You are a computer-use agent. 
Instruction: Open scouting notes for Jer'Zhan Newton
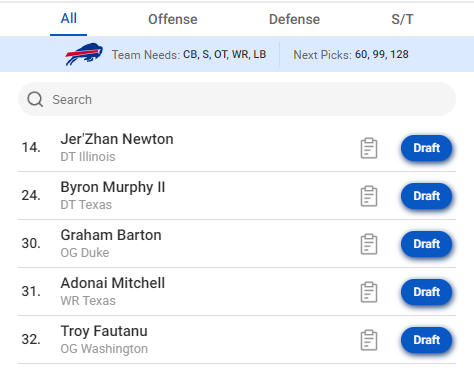(x=369, y=148)
